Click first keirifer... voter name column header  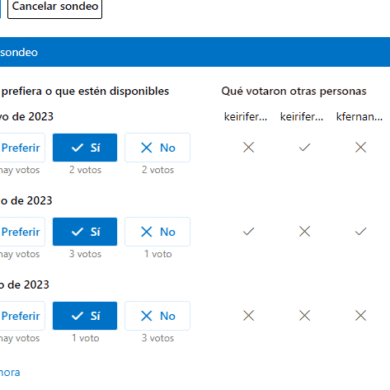tap(246, 117)
